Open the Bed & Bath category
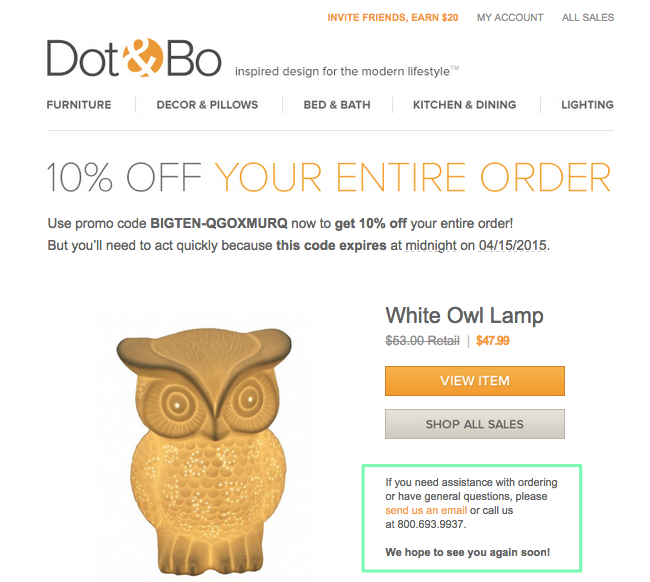Viewport: 650px width, 582px height. coord(337,104)
